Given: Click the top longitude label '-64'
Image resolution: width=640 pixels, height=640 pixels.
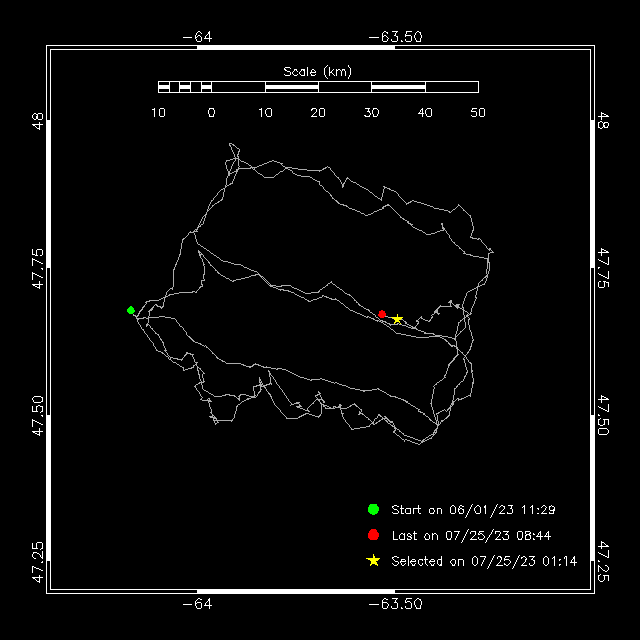Looking at the screenshot, I should (x=198, y=37).
